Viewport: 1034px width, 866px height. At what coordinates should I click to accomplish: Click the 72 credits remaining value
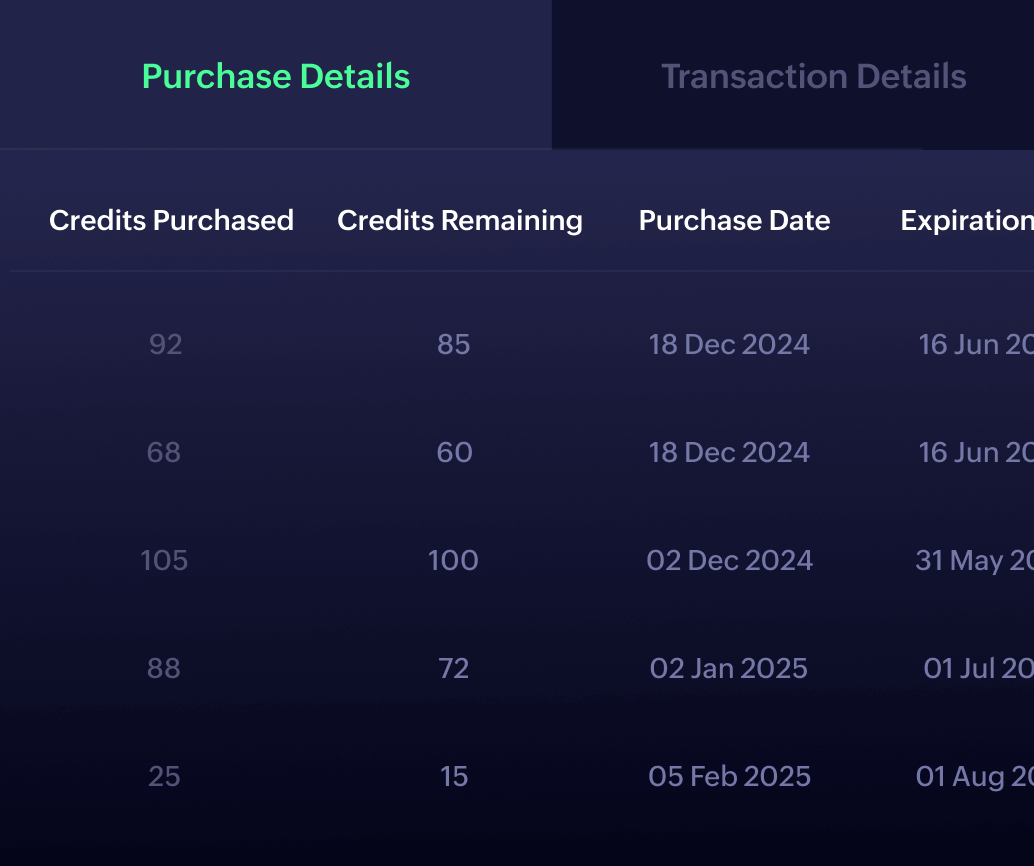455,668
